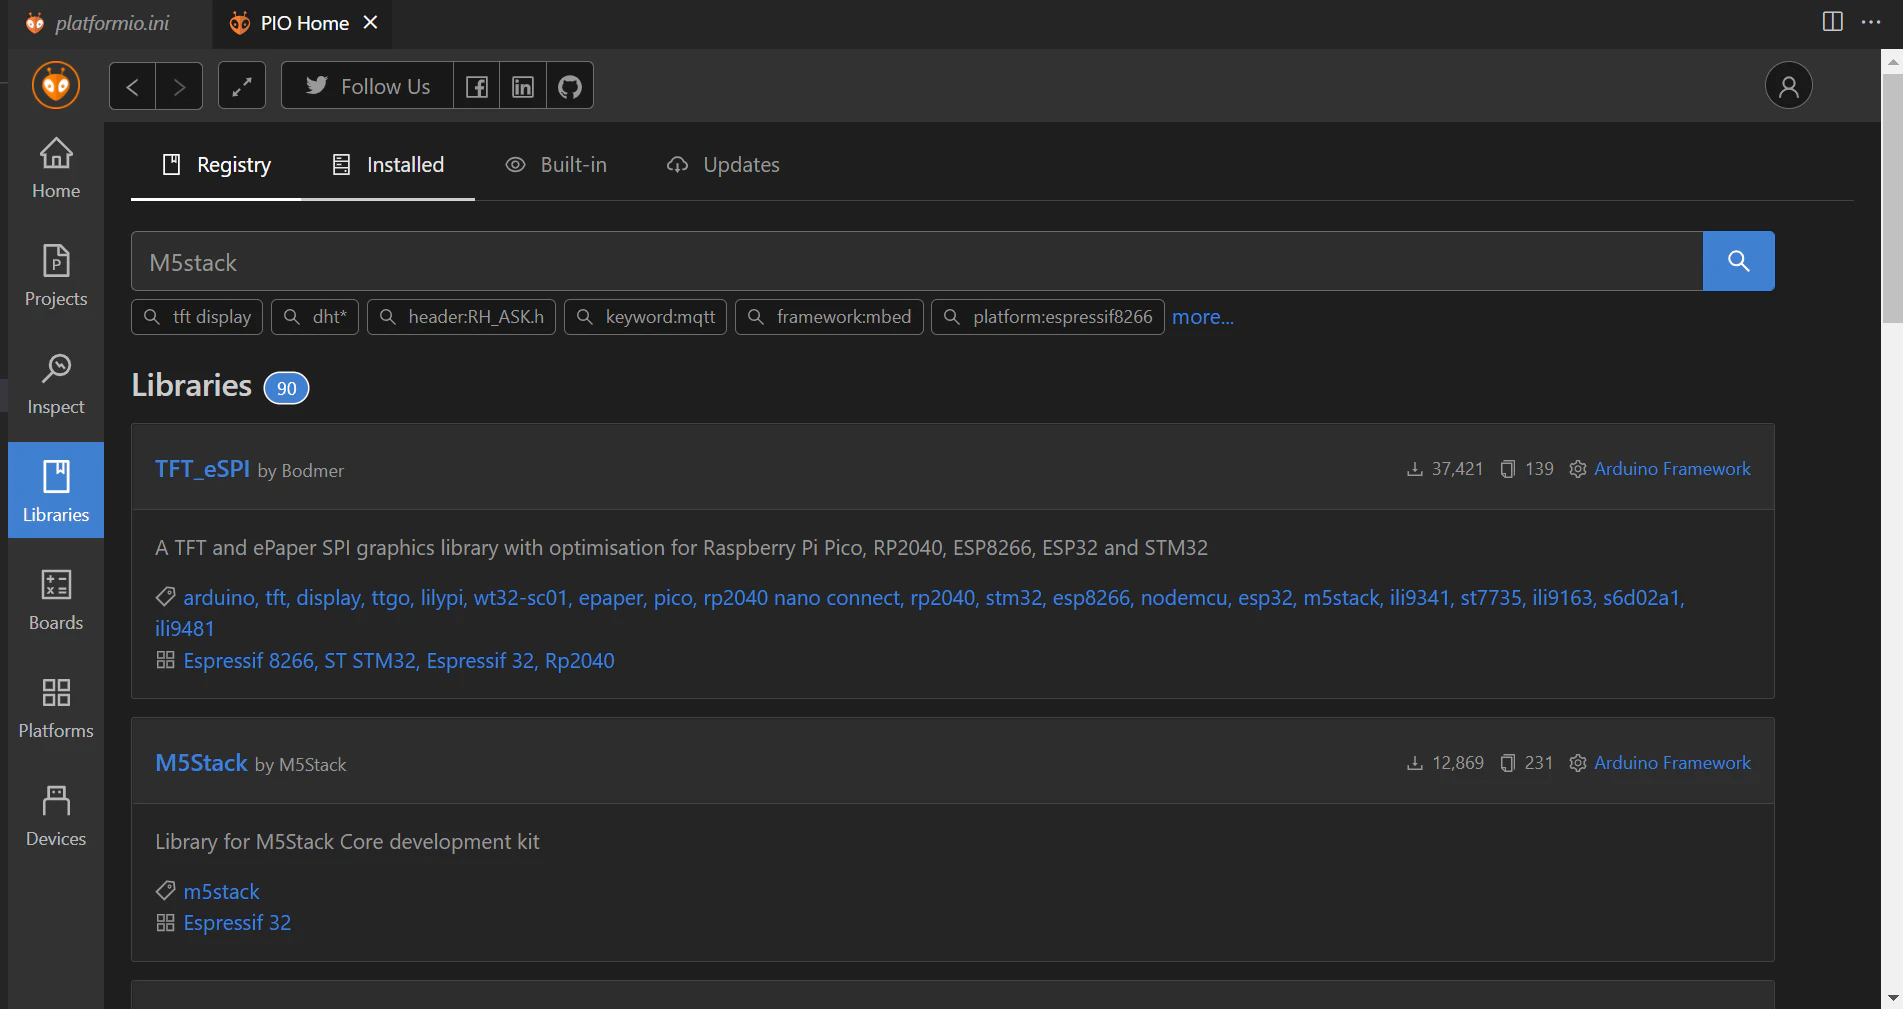Switch to the Updates tab
Screen dimensions: 1903x1009
point(723,165)
